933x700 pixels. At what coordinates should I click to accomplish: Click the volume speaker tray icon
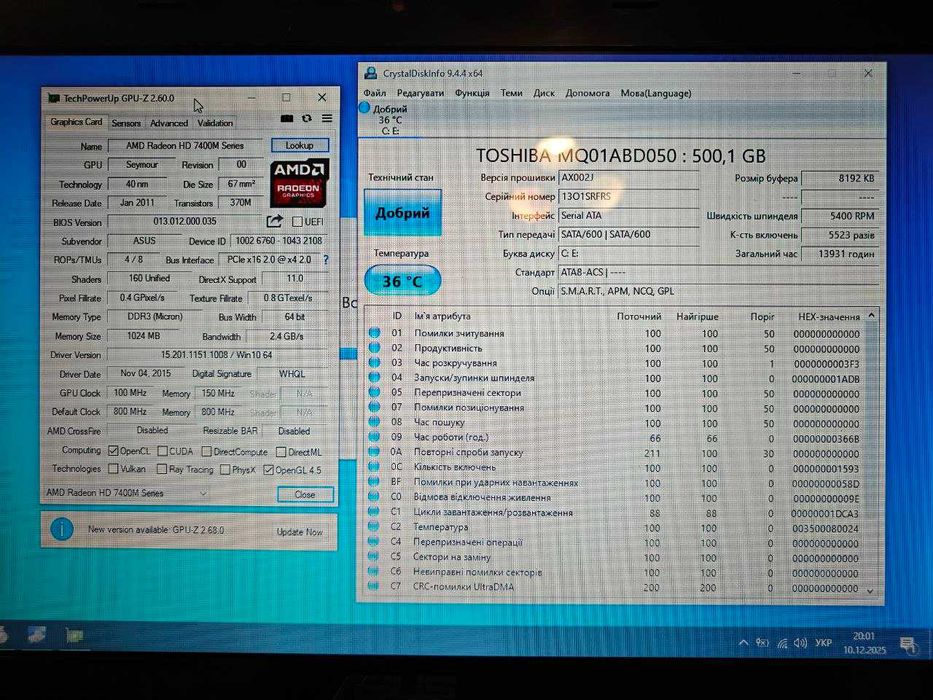800,643
